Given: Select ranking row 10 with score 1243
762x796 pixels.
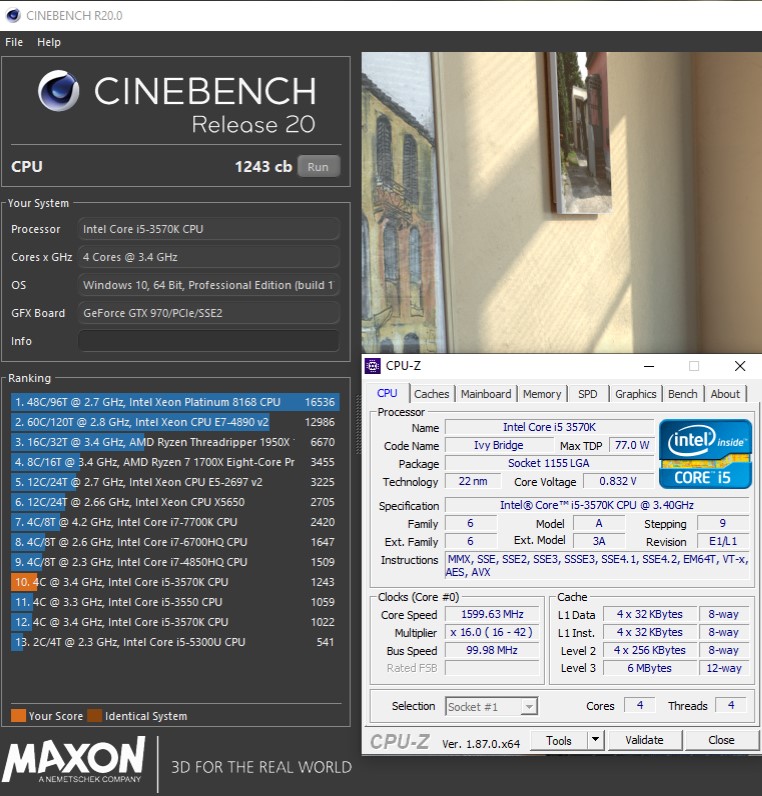Looking at the screenshot, I should click(x=175, y=582).
